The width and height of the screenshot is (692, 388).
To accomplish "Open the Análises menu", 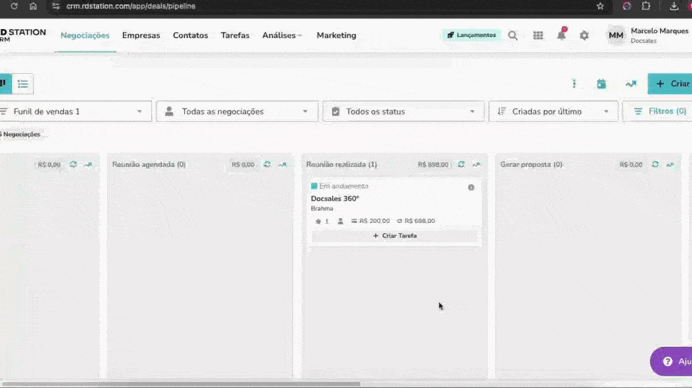I will point(282,35).
